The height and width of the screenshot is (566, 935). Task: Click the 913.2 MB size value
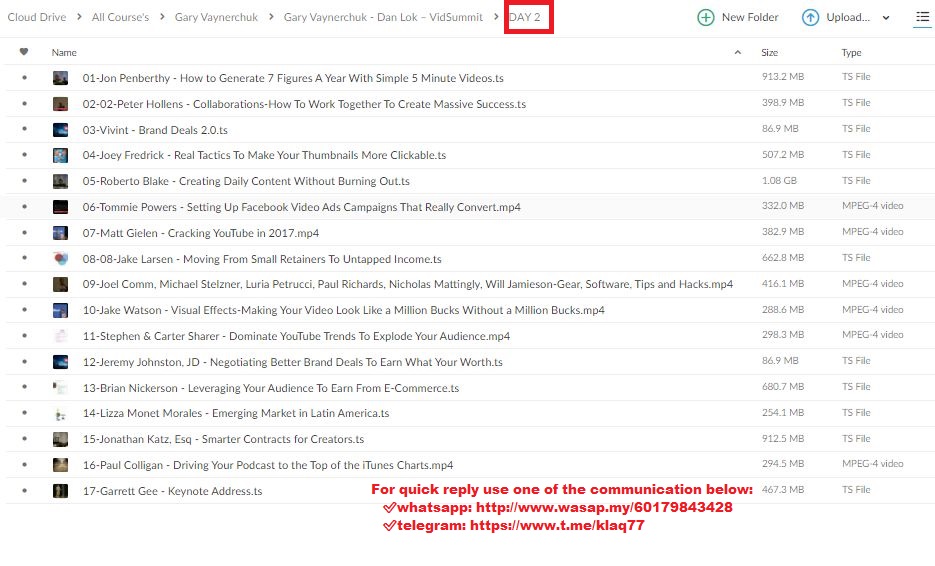783,77
